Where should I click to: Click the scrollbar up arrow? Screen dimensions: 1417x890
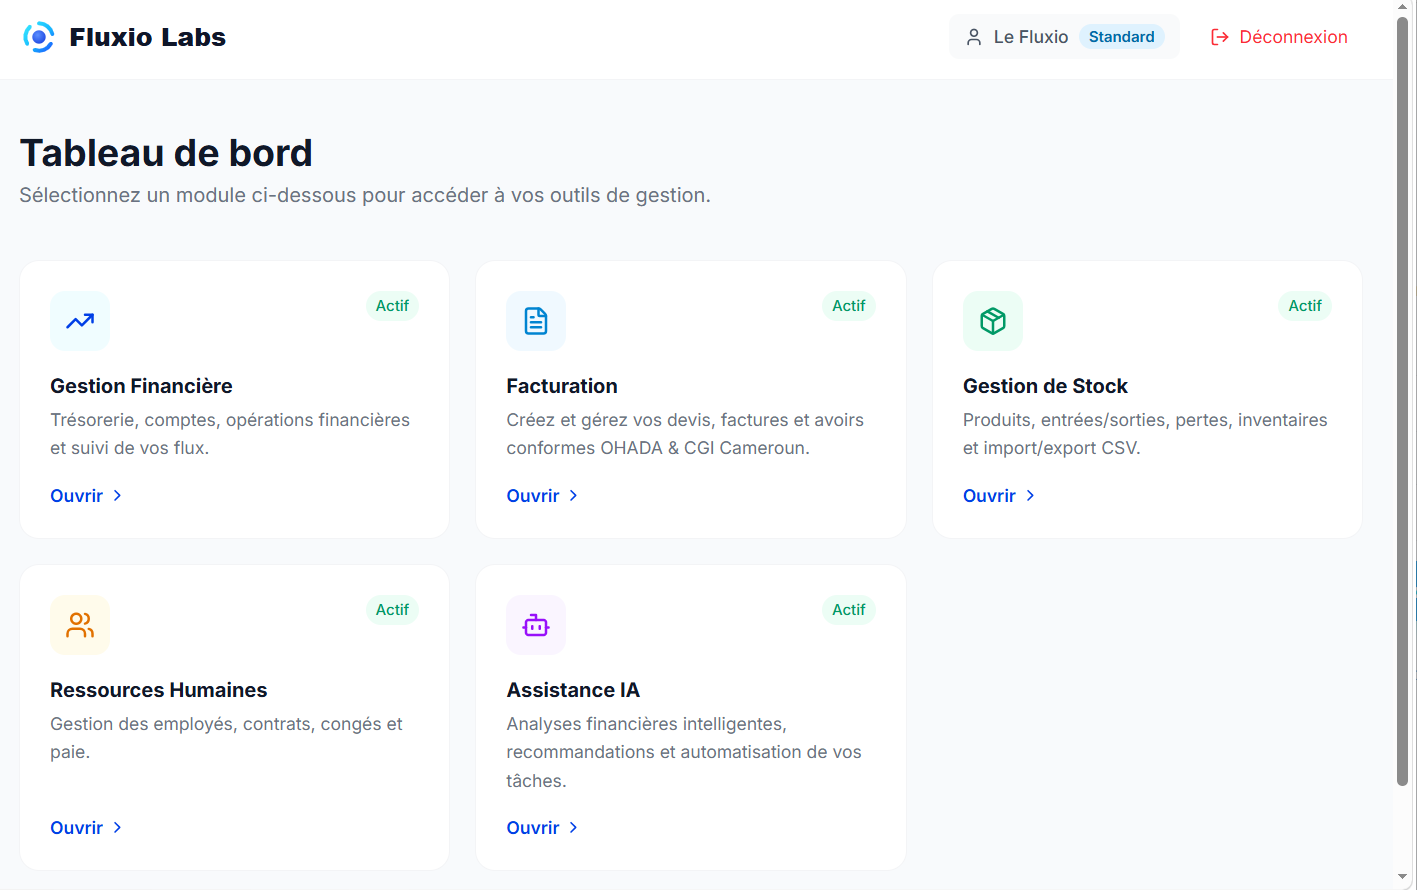point(1403,8)
